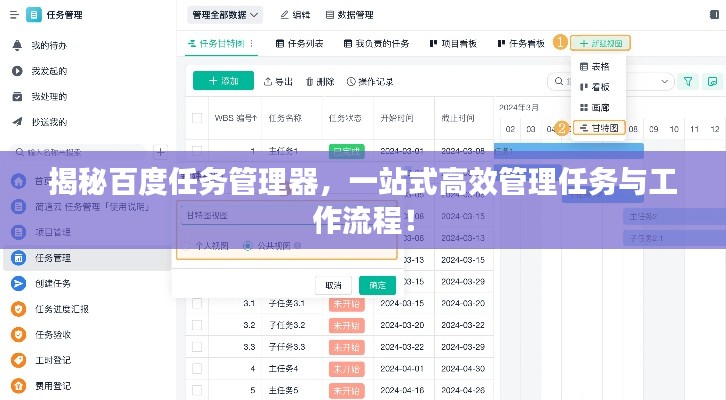Click end date 2024-04-30 cell
Viewport: 726px width, 400px height.
[463, 369]
